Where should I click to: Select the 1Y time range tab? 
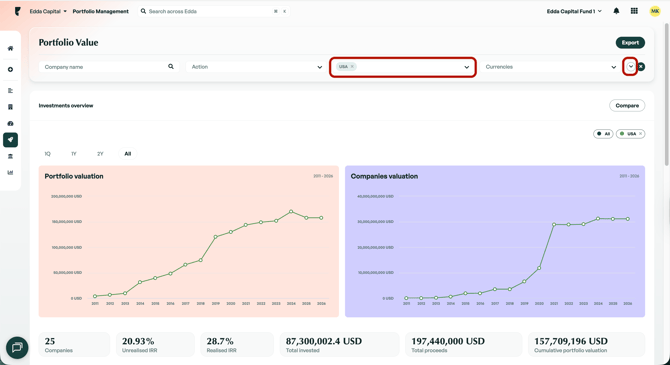(73, 154)
